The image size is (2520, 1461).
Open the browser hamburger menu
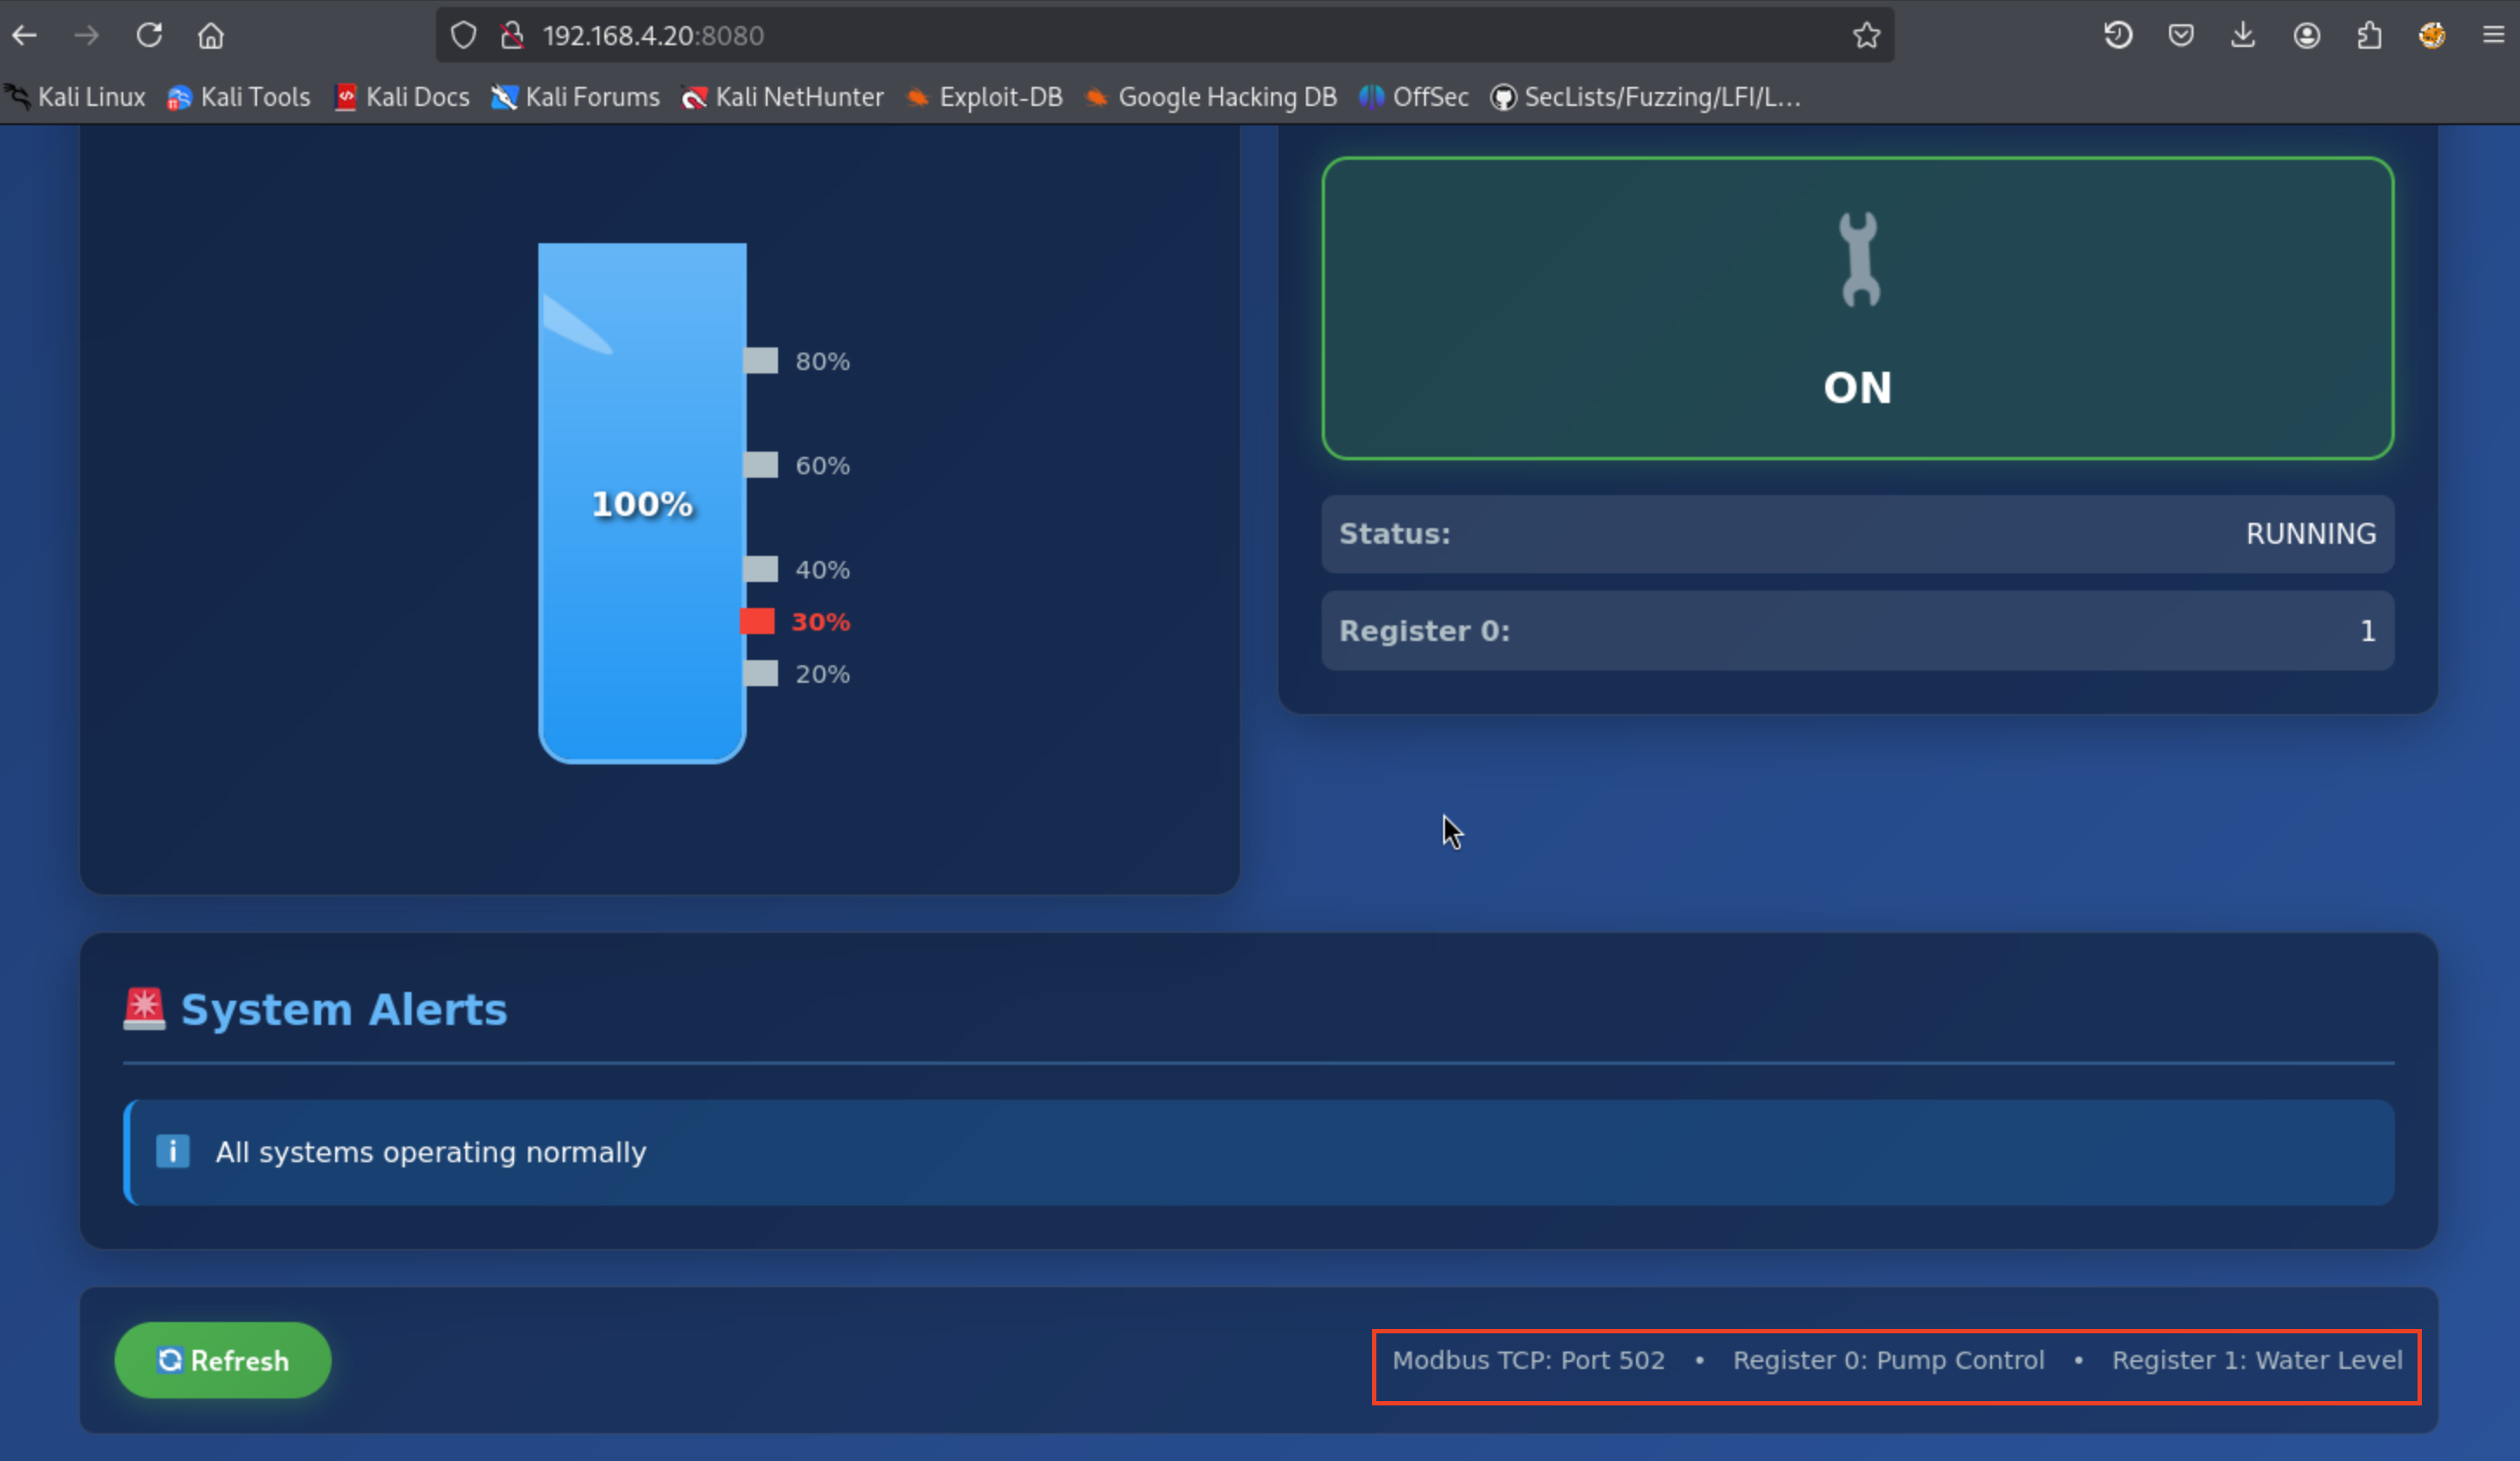click(x=2493, y=36)
